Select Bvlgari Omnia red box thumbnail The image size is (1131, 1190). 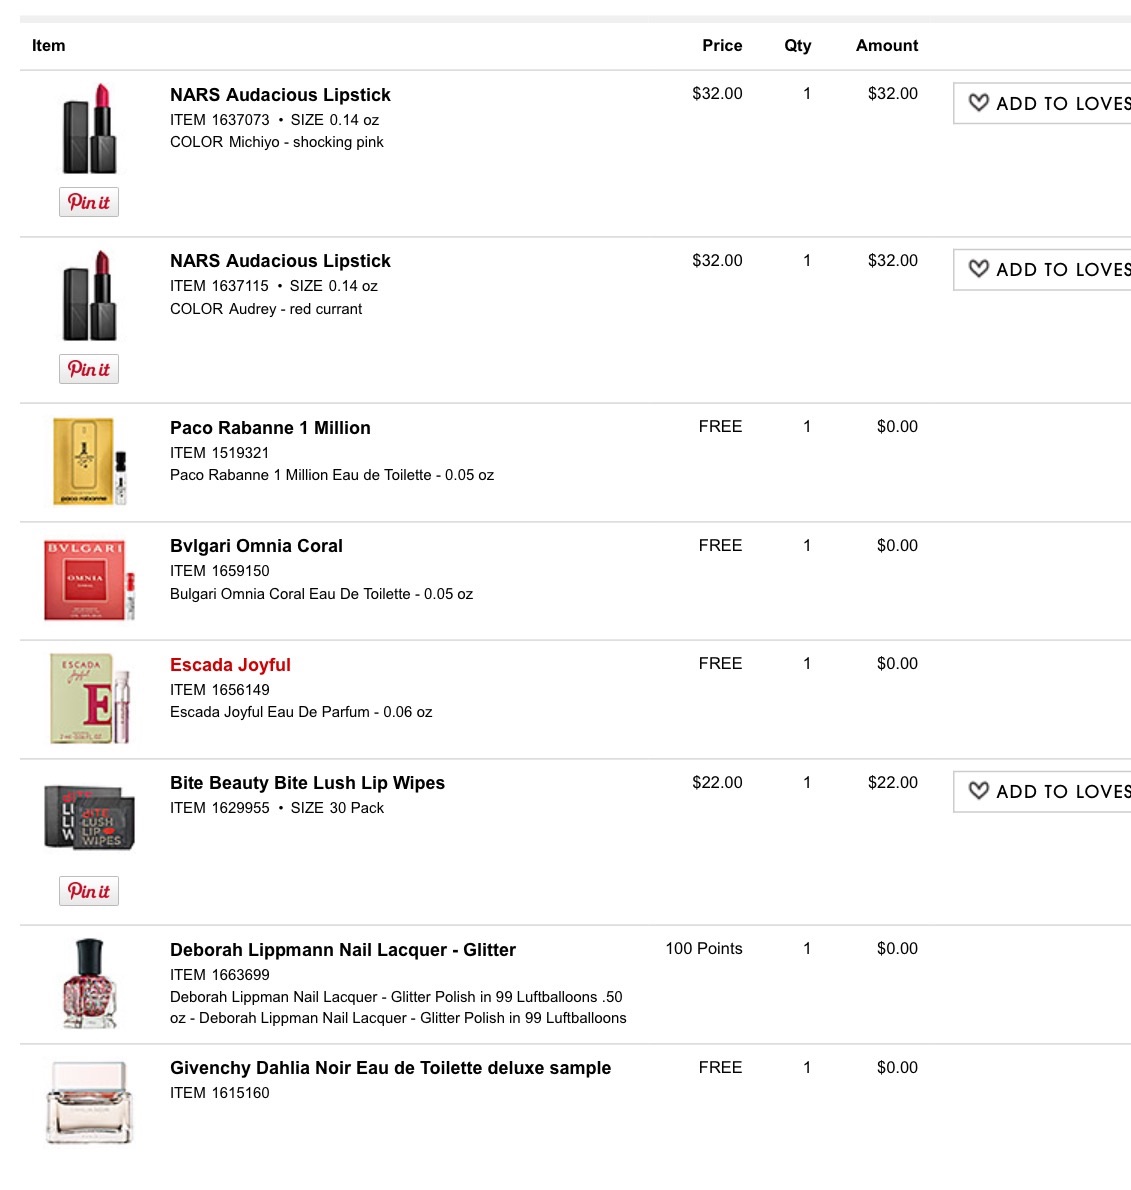[x=90, y=580]
